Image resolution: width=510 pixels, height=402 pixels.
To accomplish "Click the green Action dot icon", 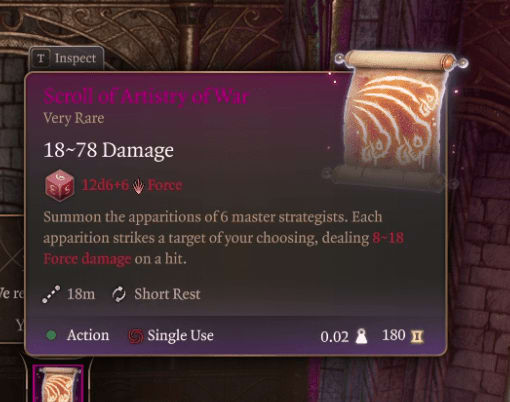I will [x=51, y=335].
